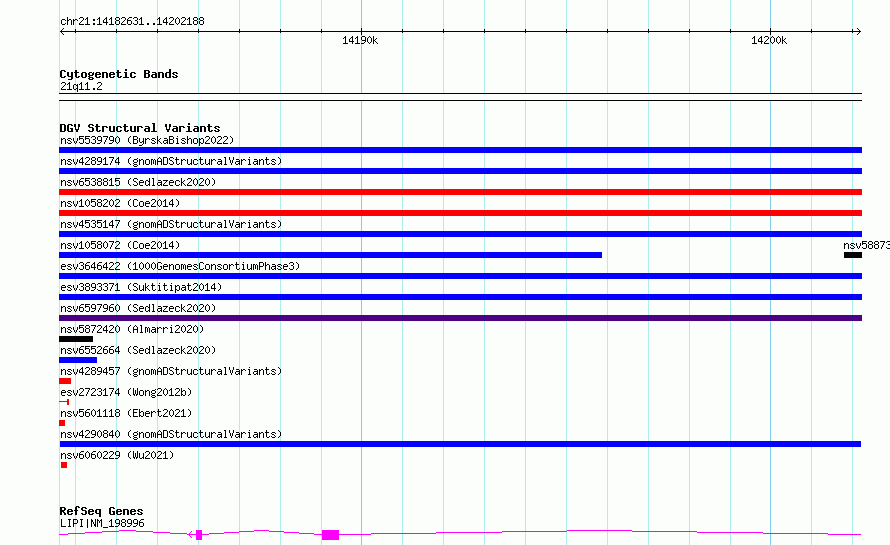Select the shorter blue bar for nsv1058072
890x545 pixels.
coord(330,255)
